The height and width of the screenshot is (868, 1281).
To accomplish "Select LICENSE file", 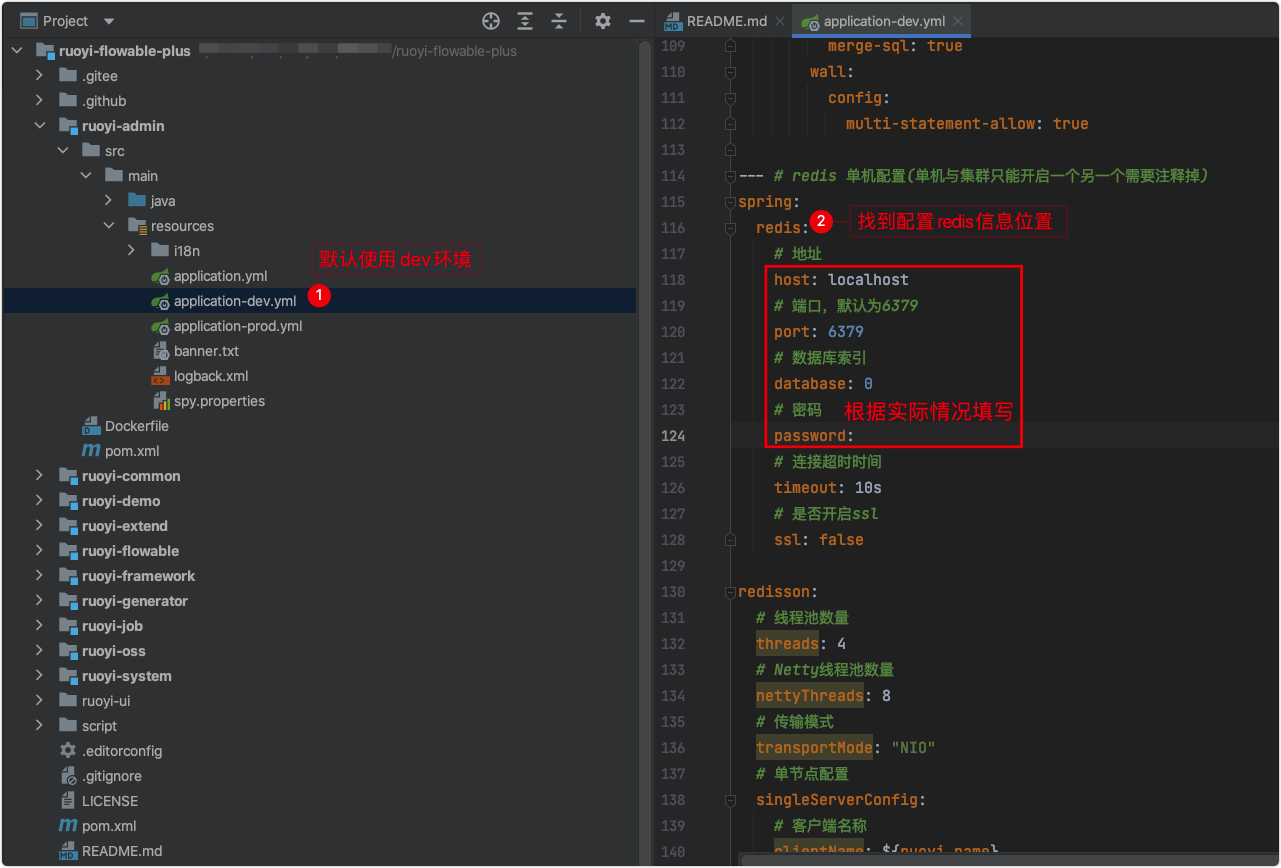I will pyautogui.click(x=110, y=801).
